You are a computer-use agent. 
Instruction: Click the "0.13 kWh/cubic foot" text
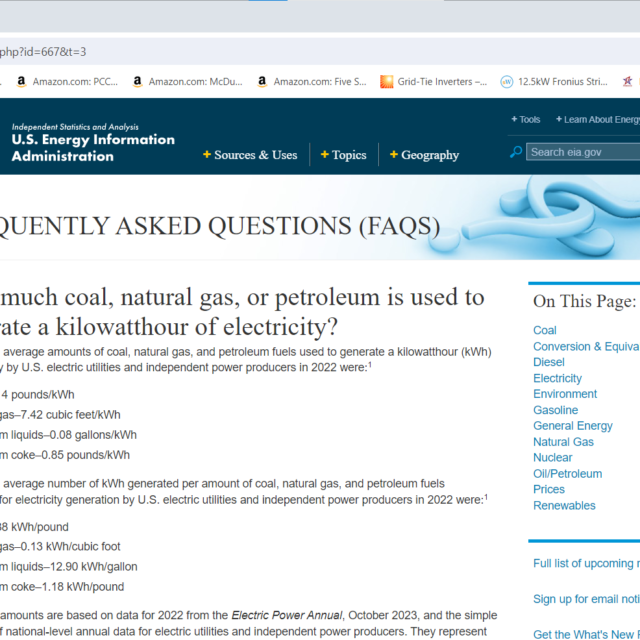[x=70, y=547]
